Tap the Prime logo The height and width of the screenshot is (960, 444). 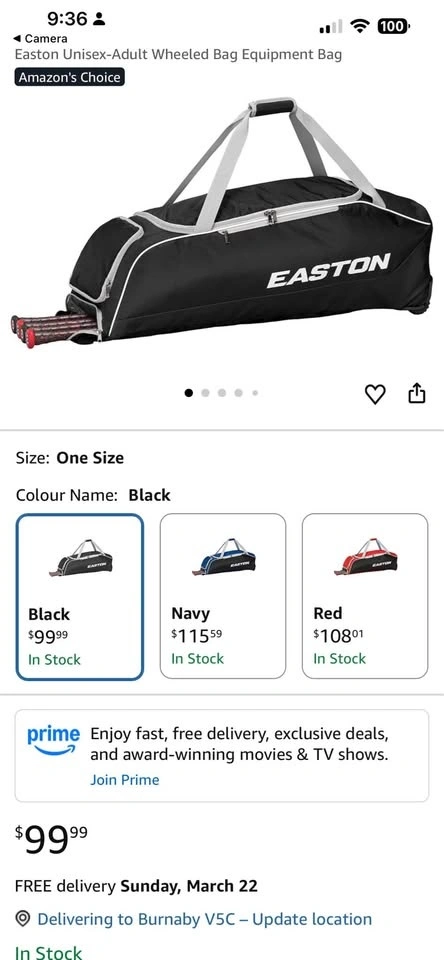pos(53,740)
